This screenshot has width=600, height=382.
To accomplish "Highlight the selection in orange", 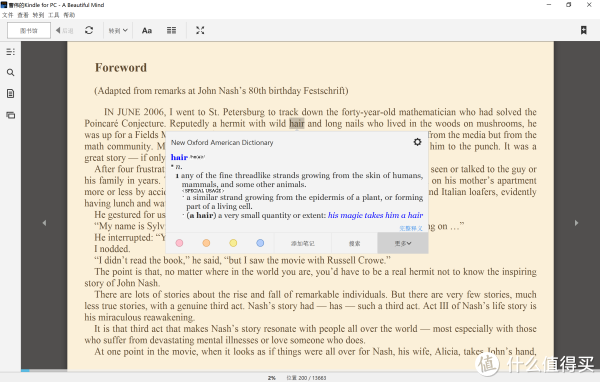I will tap(206, 243).
